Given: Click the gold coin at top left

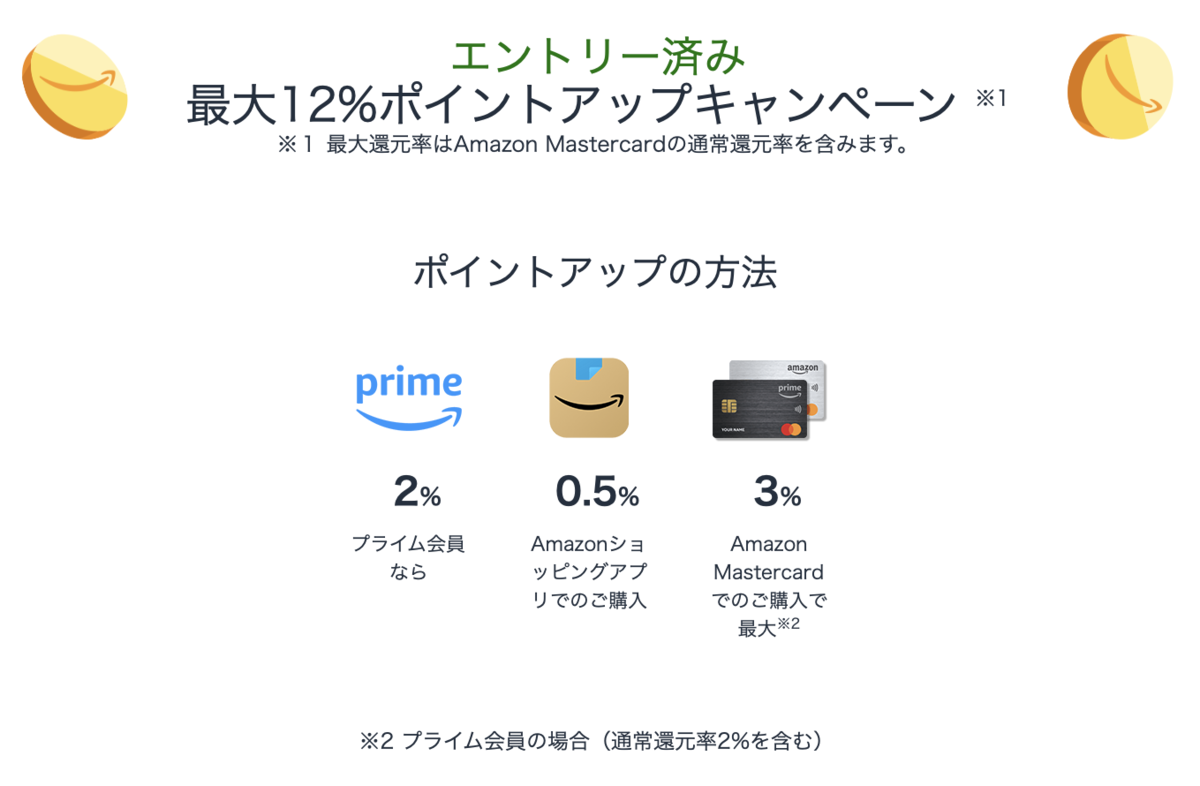Looking at the screenshot, I should click(75, 85).
